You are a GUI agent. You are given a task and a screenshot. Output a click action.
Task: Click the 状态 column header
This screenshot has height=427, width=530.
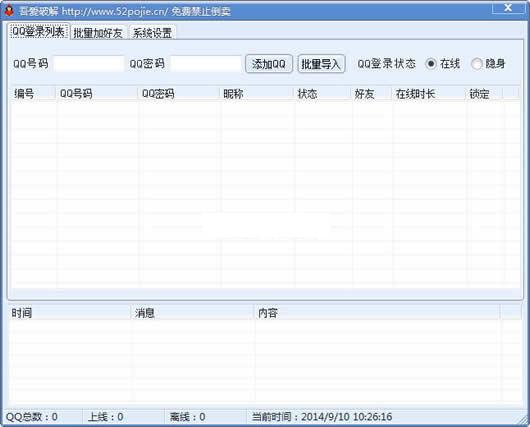pos(323,94)
